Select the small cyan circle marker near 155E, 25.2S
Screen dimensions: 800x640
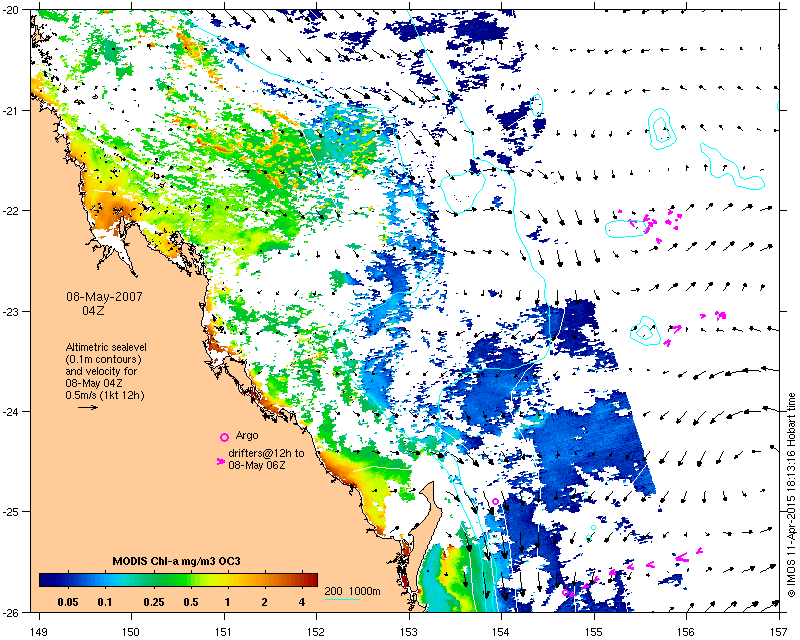click(593, 528)
